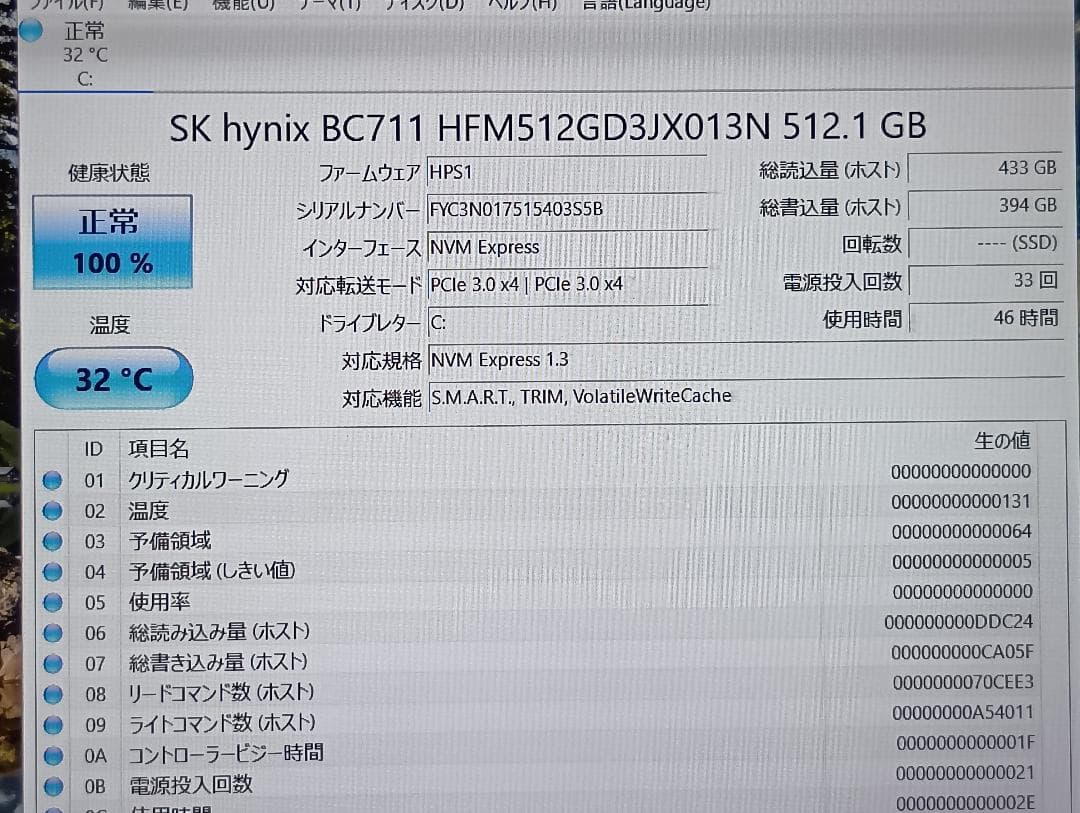Click the 総読込量 (ホスト) label

tap(830, 169)
